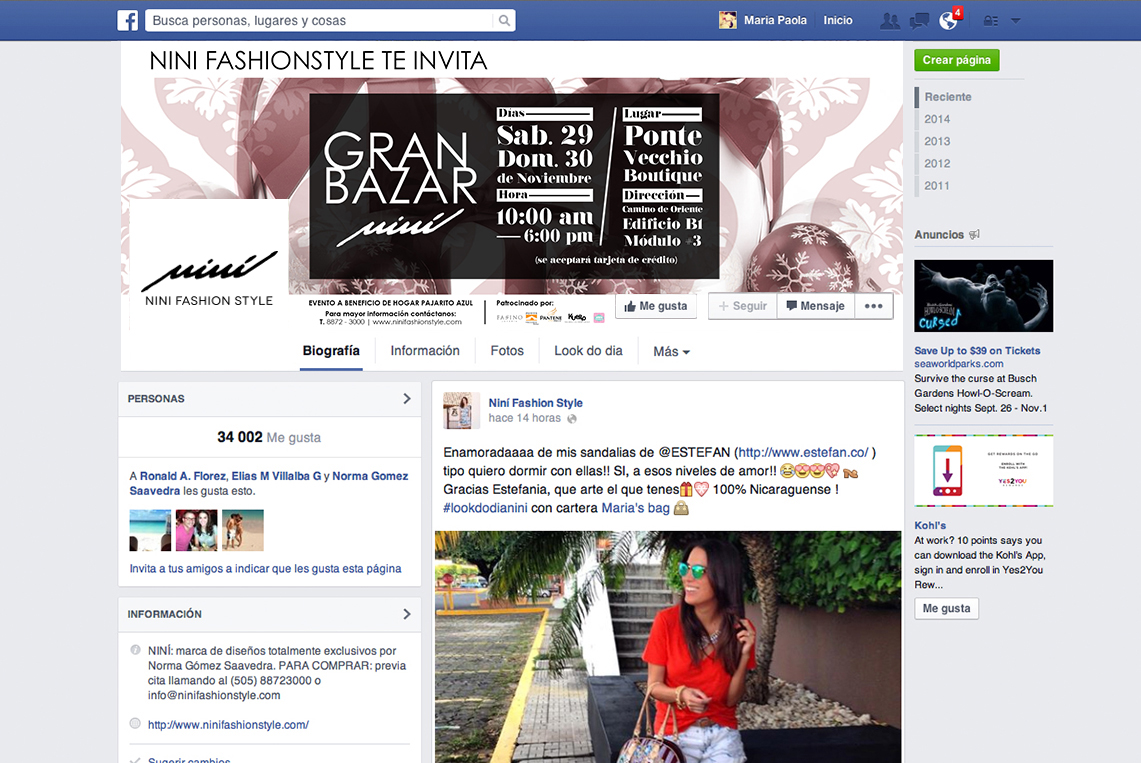Open account dropdown arrow in top bar
Screen dimensions: 1141x763
click(1016, 21)
